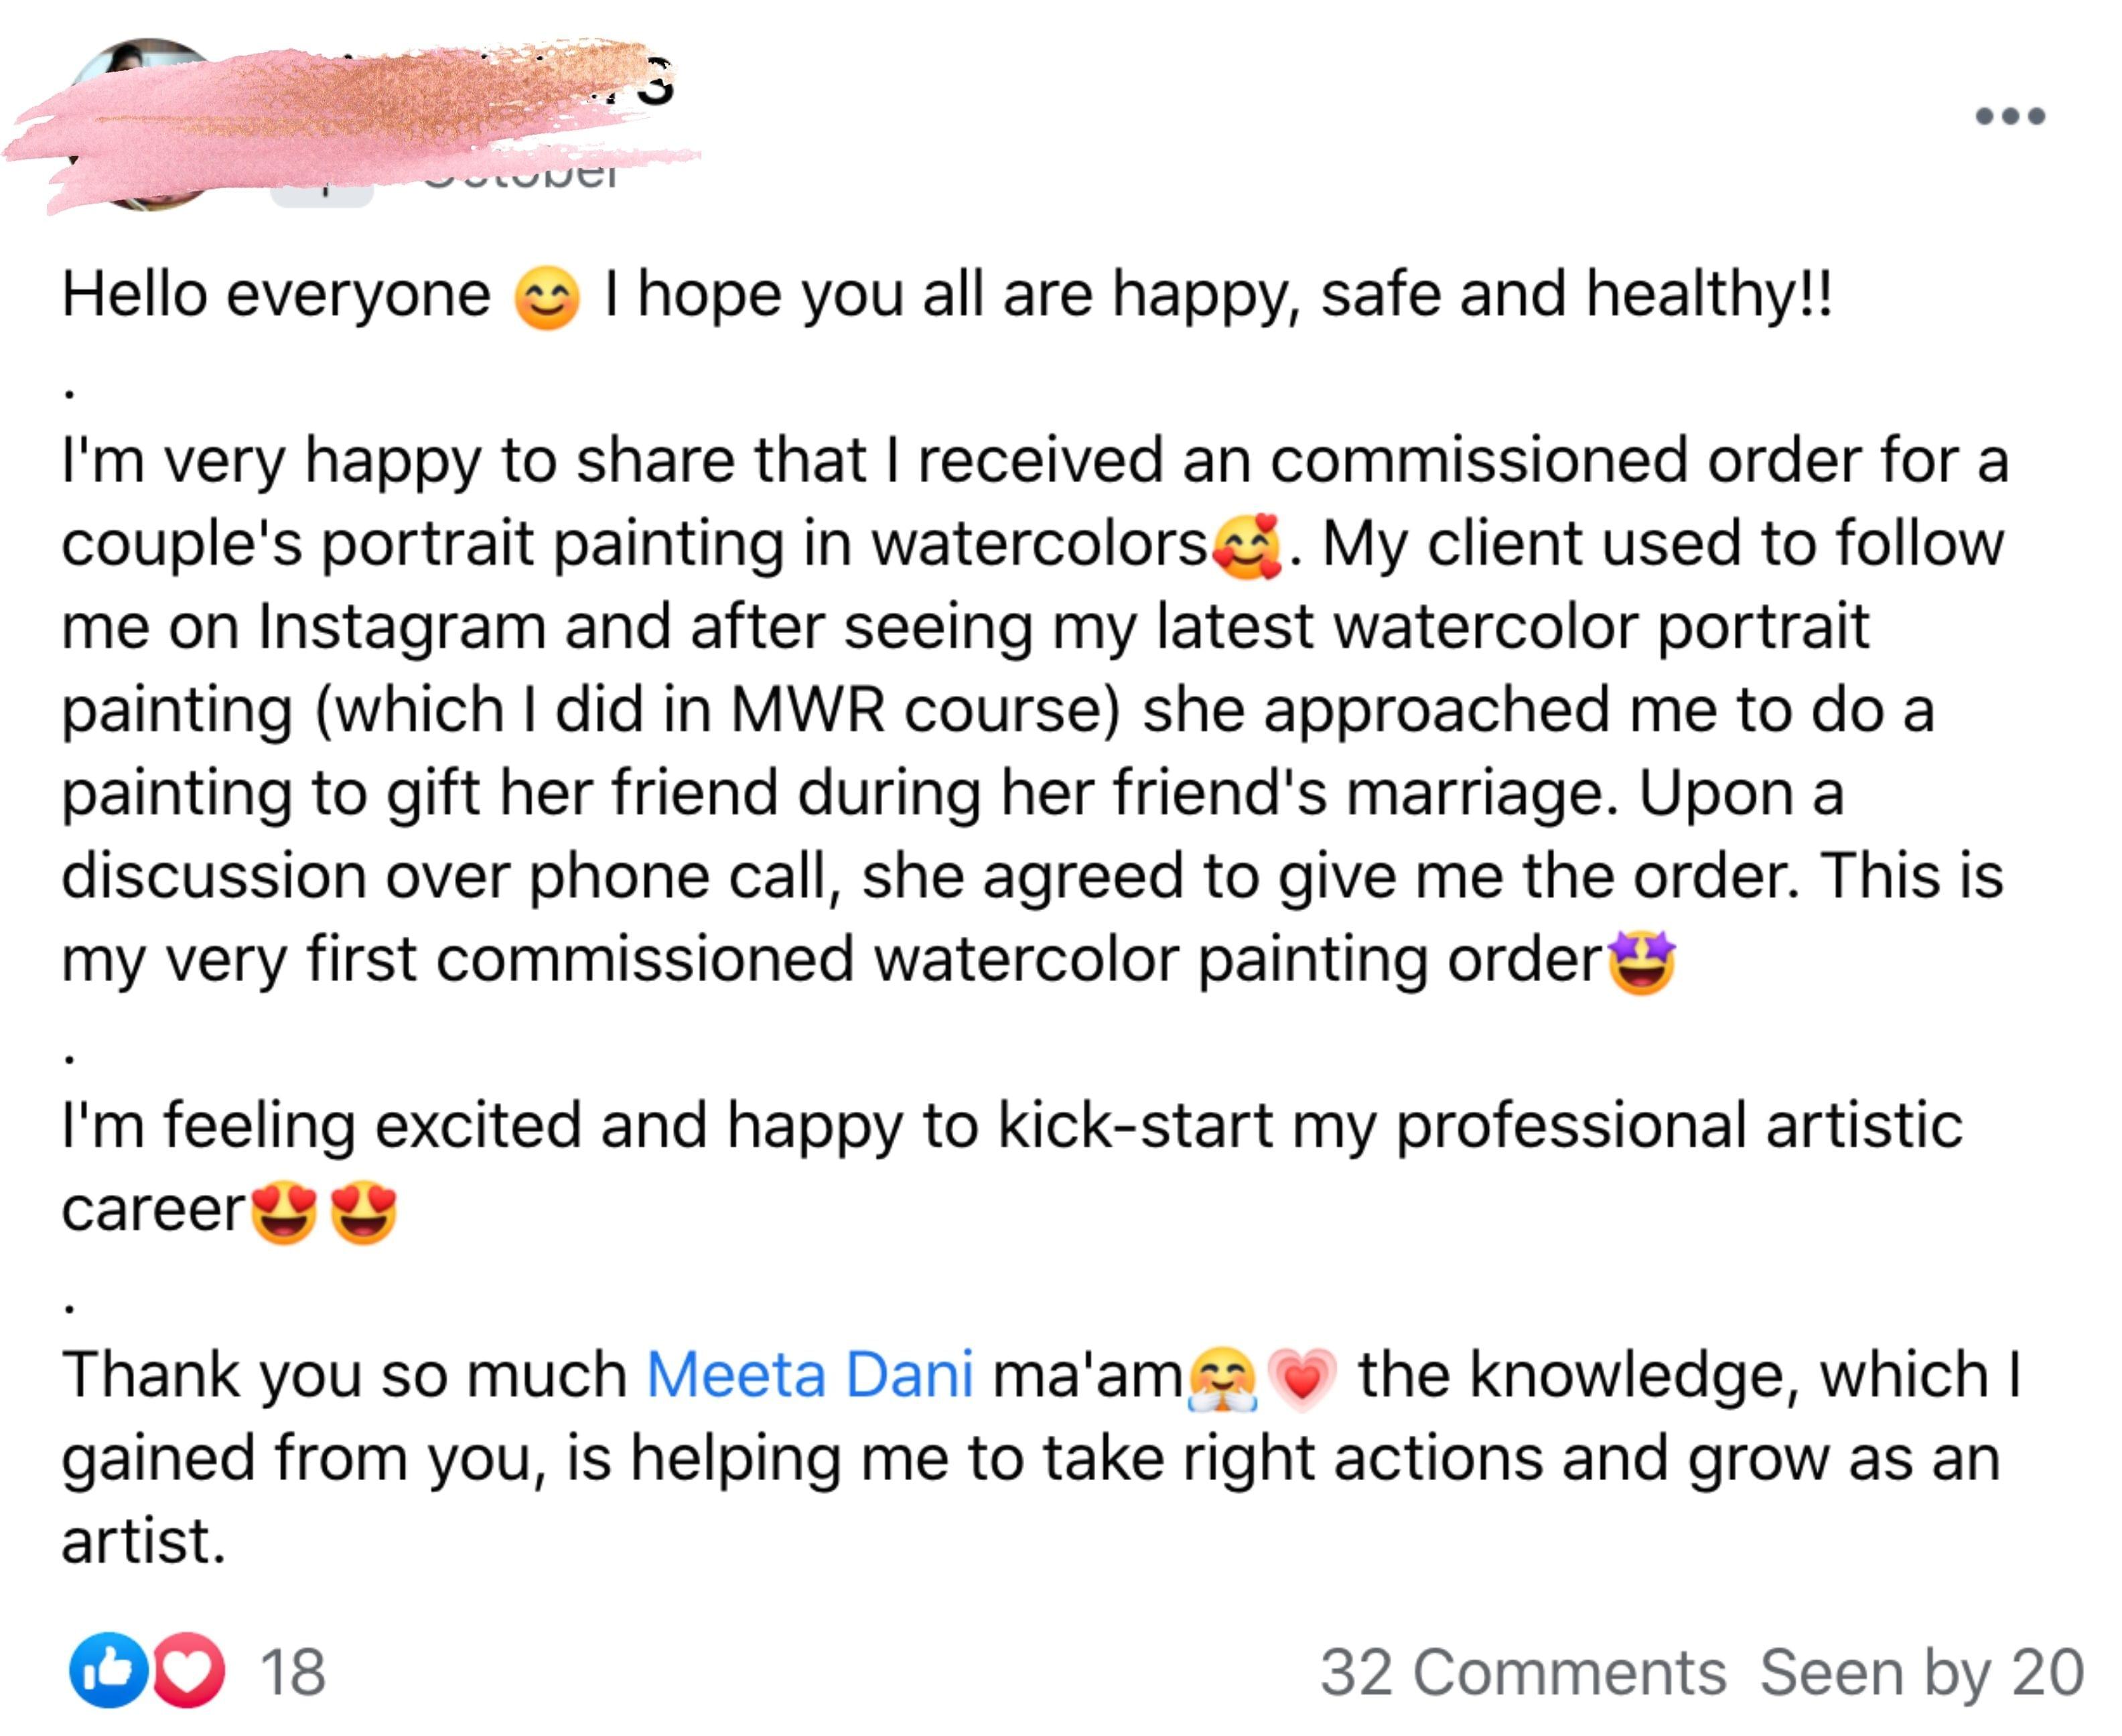This screenshot has height=1736, width=2122.
Task: Click the blue thumbs-up Like reaction icon
Action: pyautogui.click(x=108, y=1671)
